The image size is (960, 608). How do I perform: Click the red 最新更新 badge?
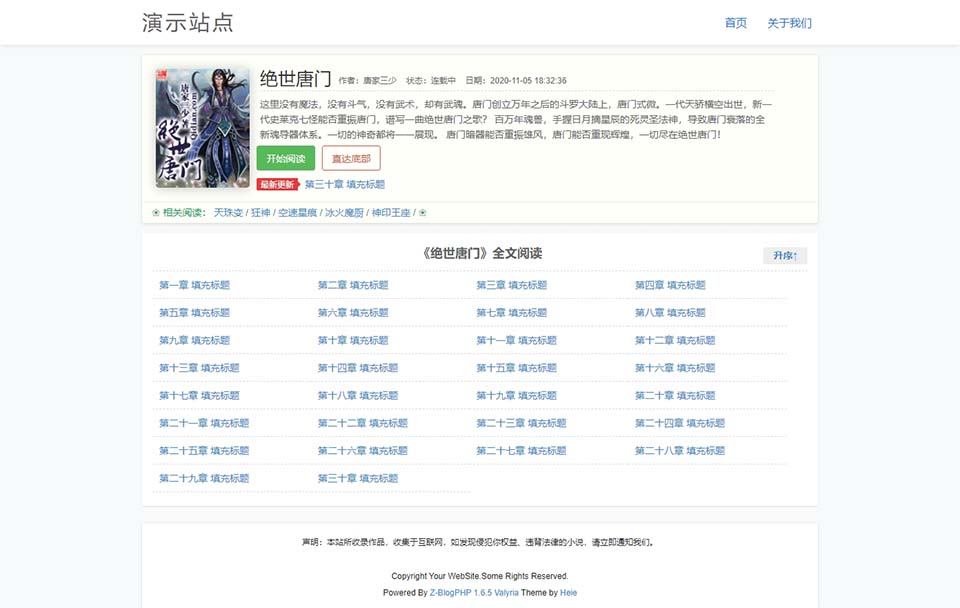click(277, 185)
